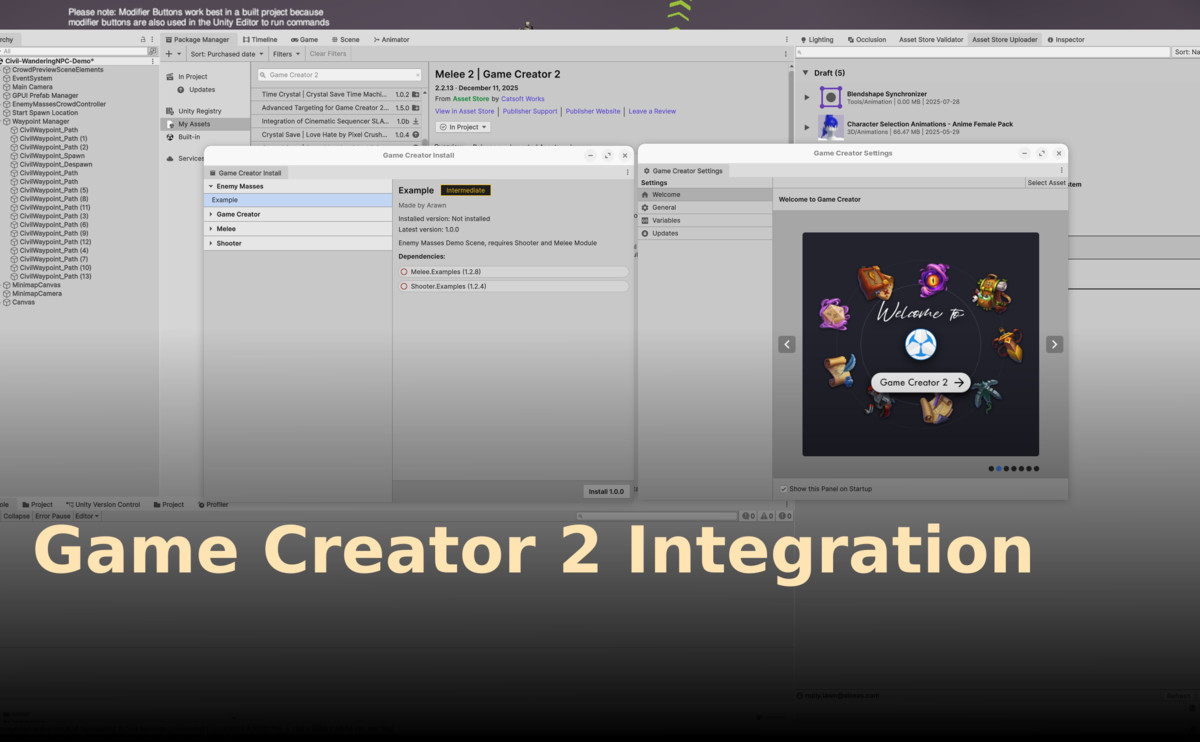Click the Blendshape Synchronizer asset icon
The image size is (1200, 742).
[831, 98]
